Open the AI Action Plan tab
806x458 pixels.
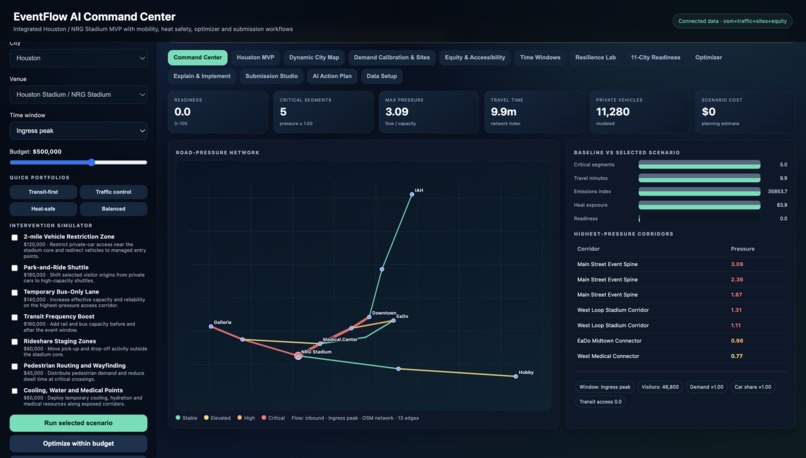(x=332, y=76)
